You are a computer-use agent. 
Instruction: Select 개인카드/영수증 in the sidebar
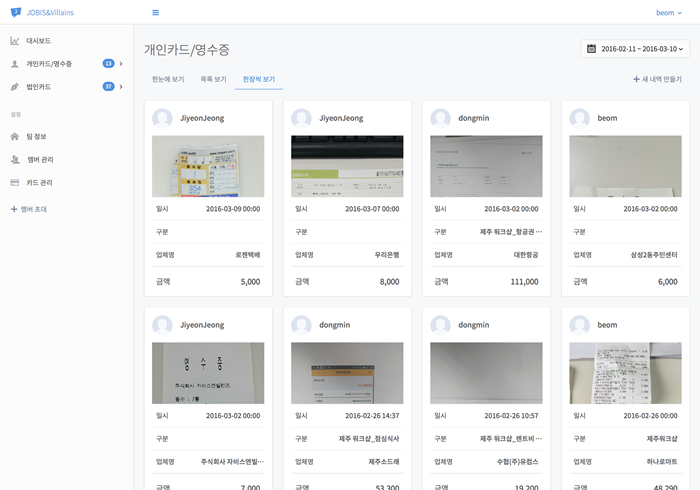click(x=49, y=64)
